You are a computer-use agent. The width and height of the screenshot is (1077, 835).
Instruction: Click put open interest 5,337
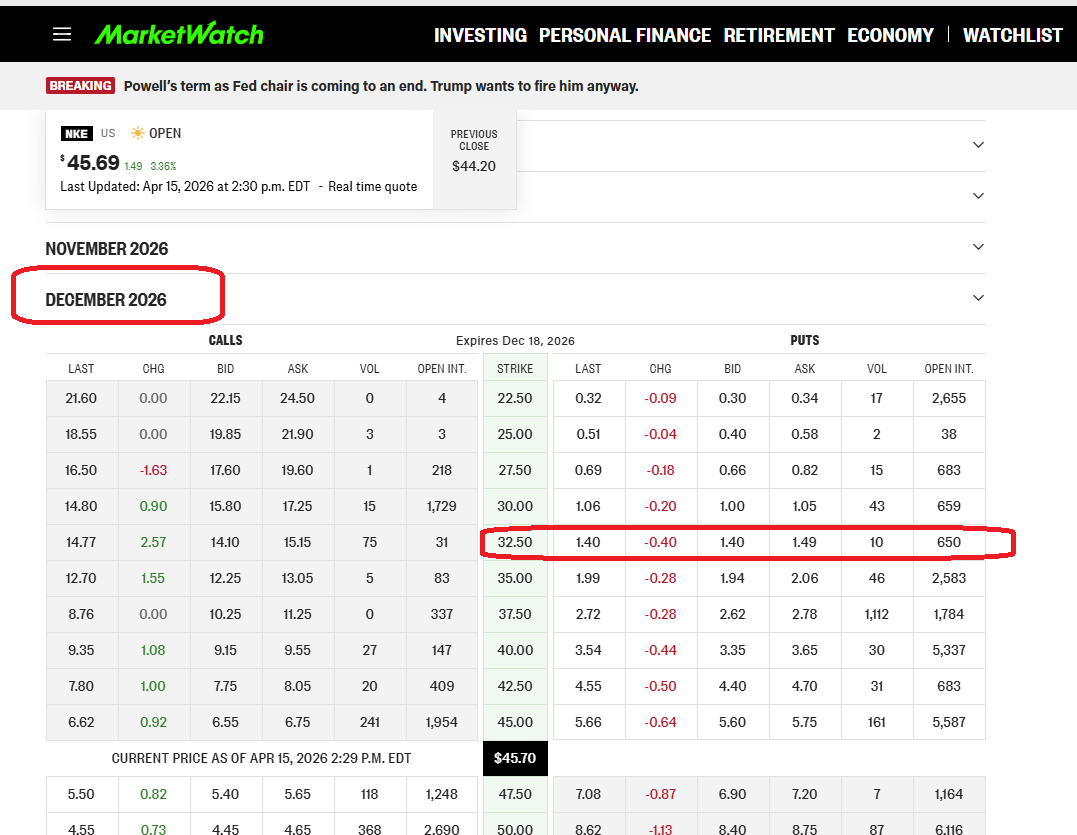click(949, 650)
